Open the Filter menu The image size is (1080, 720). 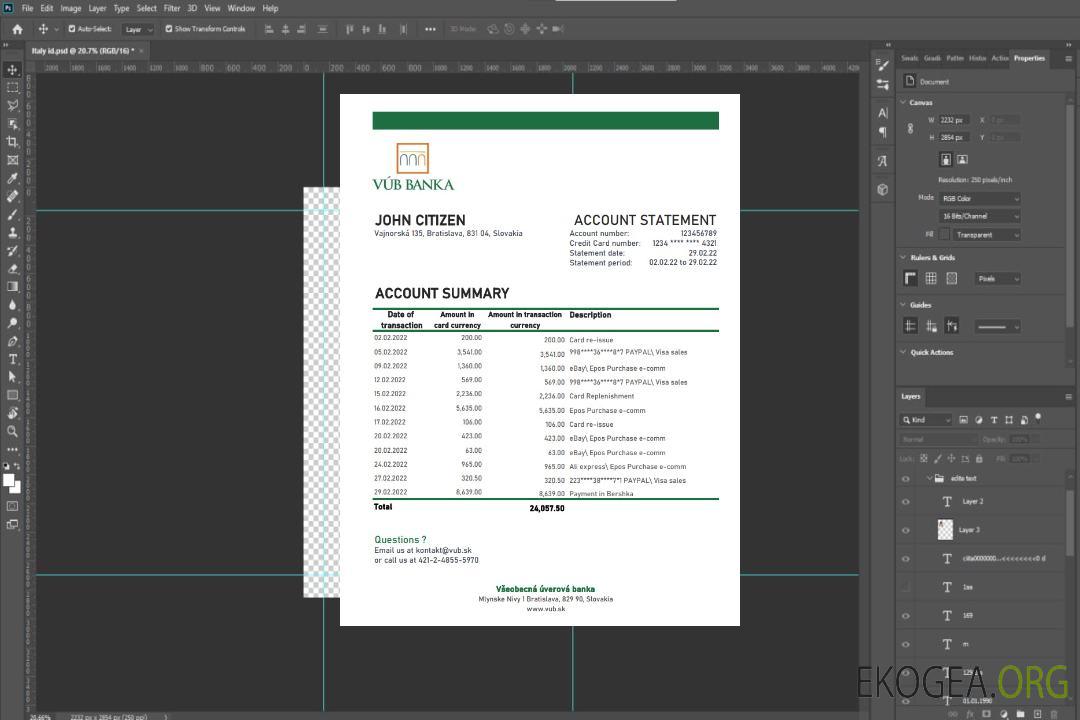click(x=172, y=8)
